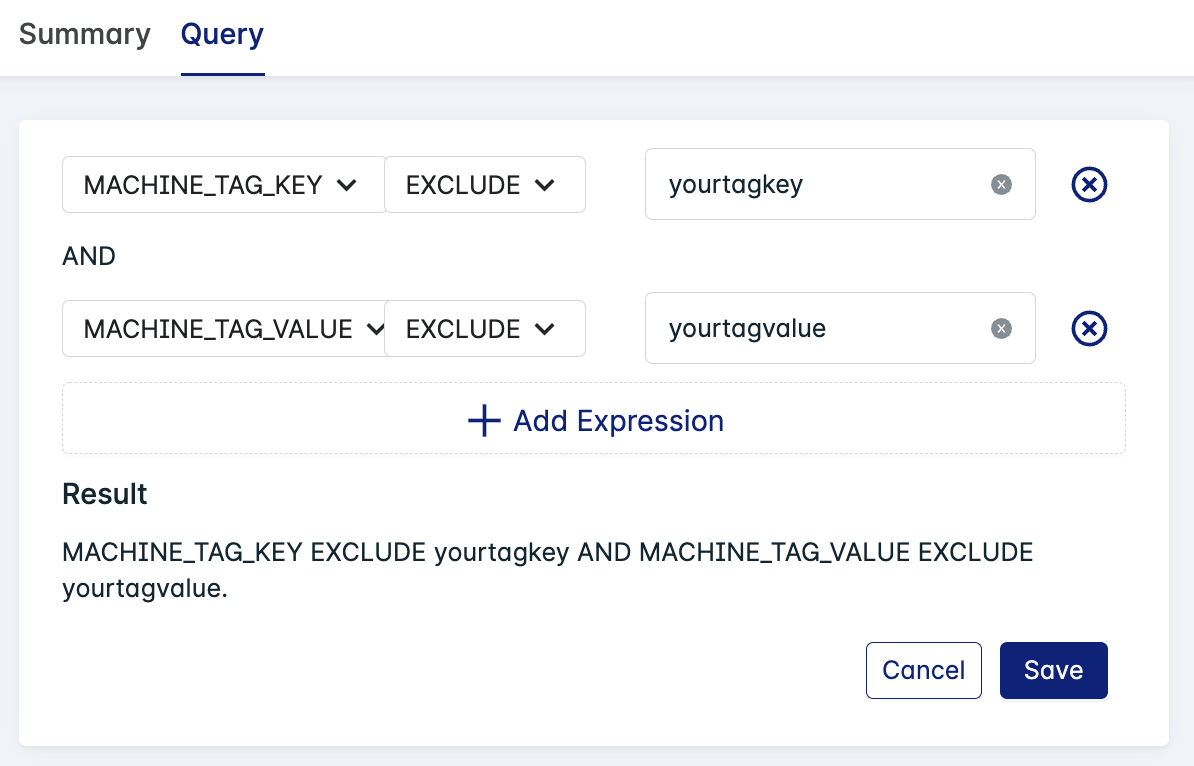Switch to the Summary tab
Image resolution: width=1194 pixels, height=766 pixels.
click(85, 34)
